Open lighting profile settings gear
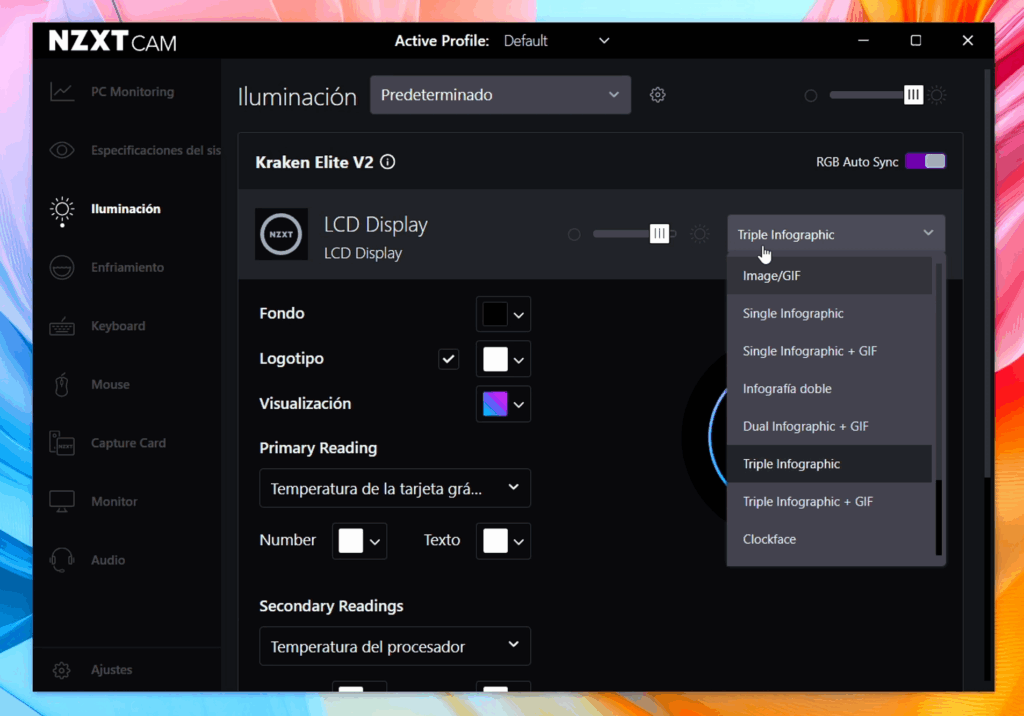 coord(658,95)
